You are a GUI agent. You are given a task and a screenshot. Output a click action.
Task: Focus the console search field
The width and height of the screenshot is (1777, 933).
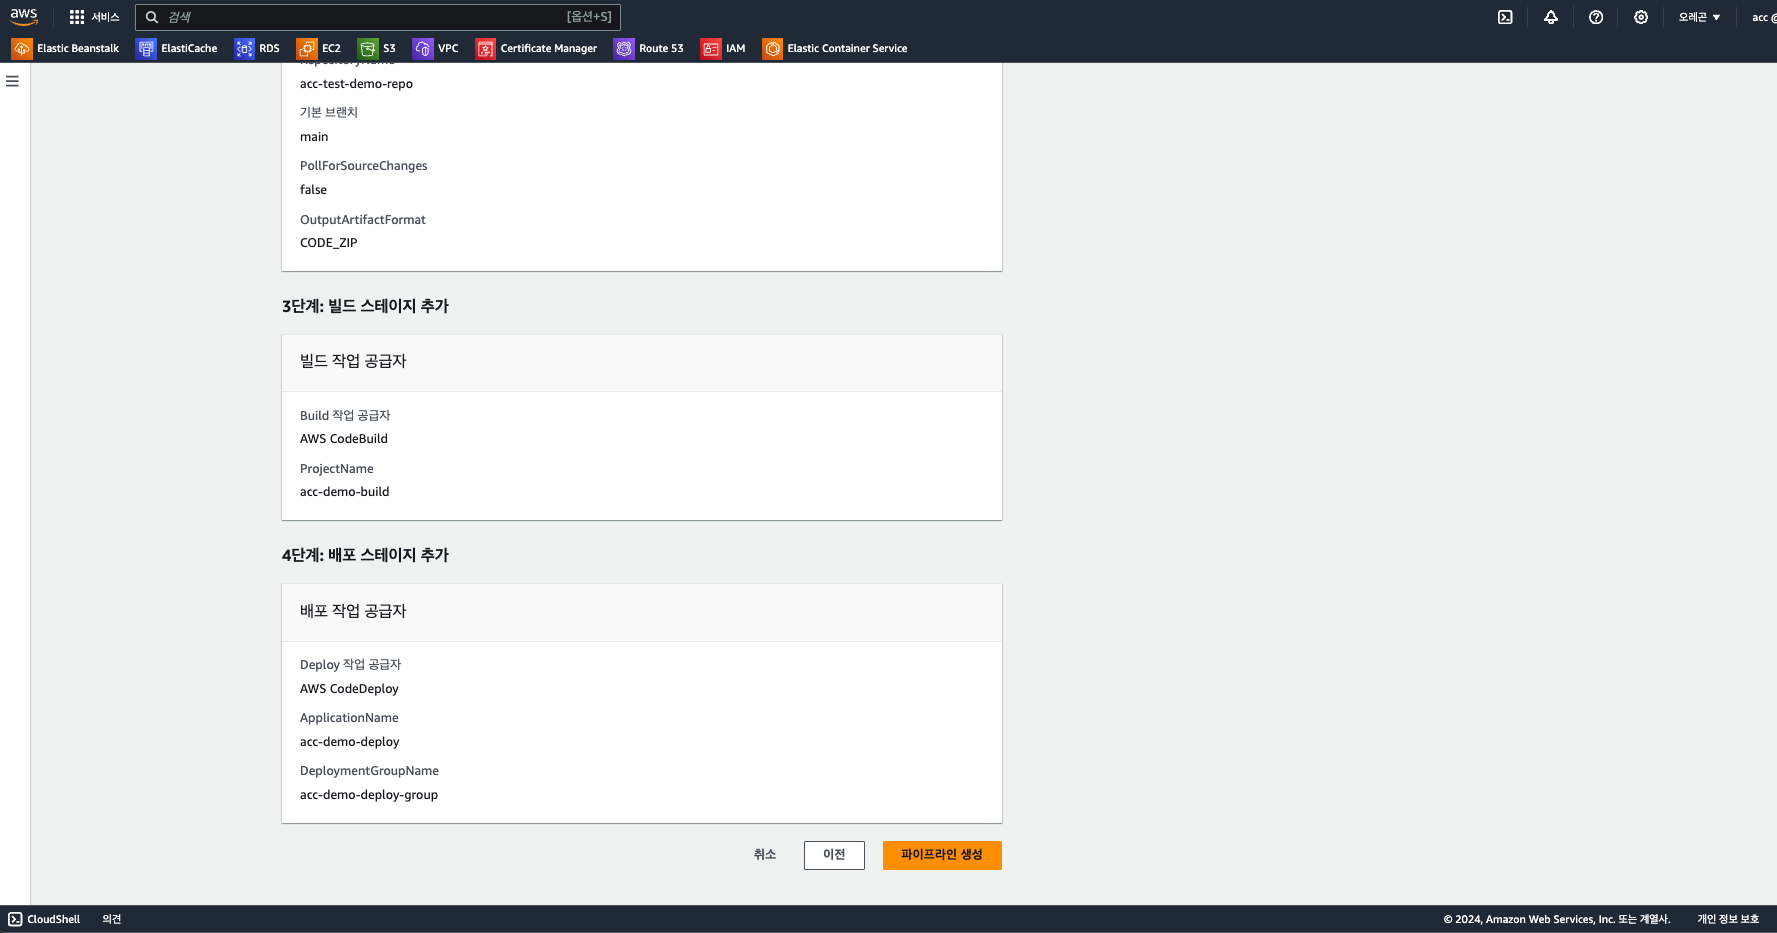coord(378,17)
